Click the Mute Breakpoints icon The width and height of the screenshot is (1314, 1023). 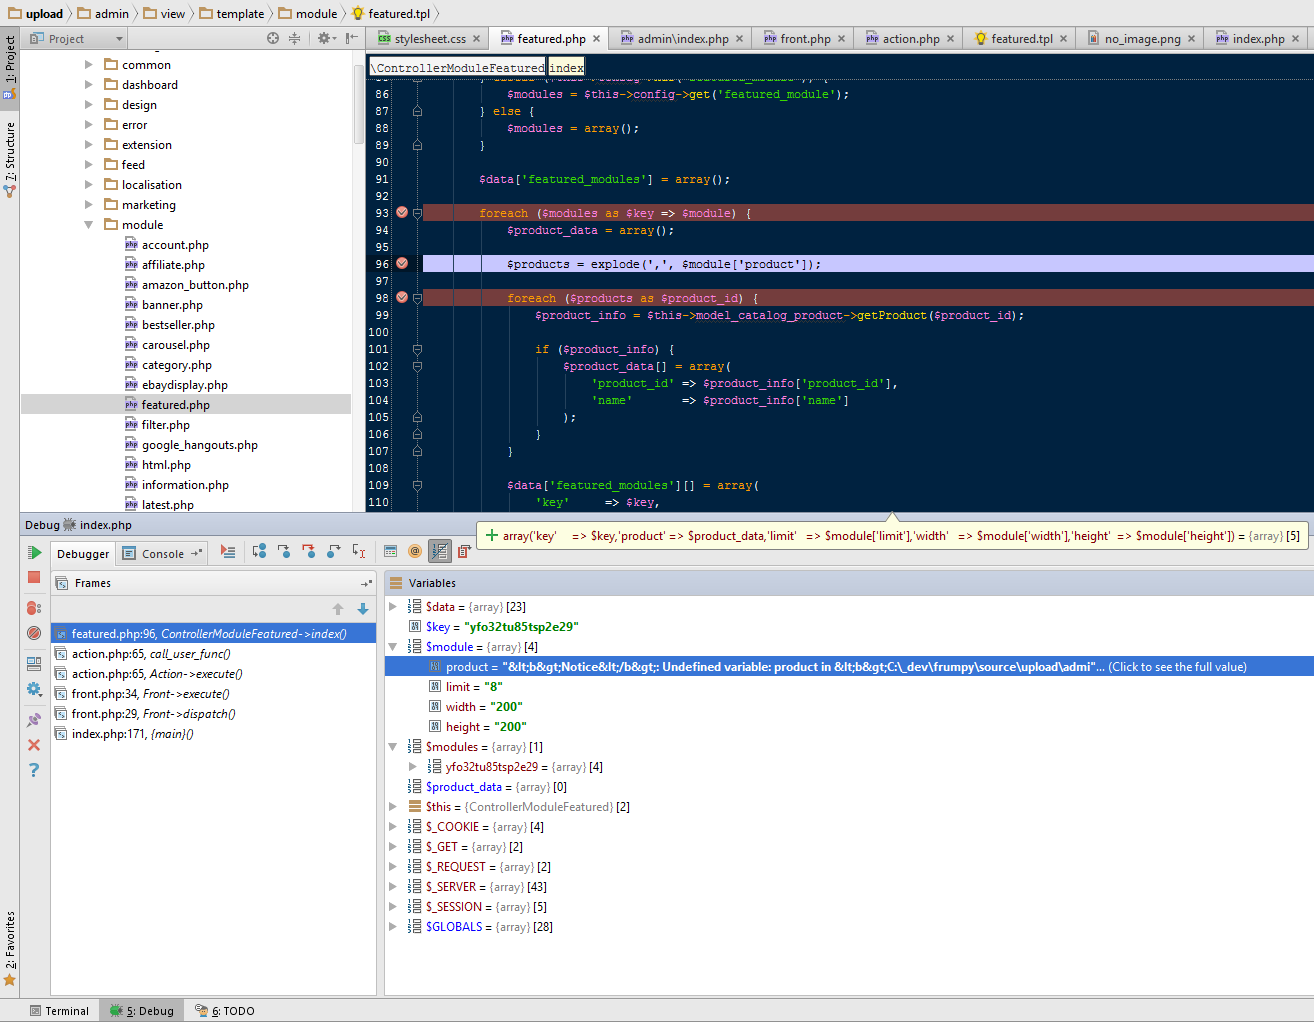coord(34,633)
